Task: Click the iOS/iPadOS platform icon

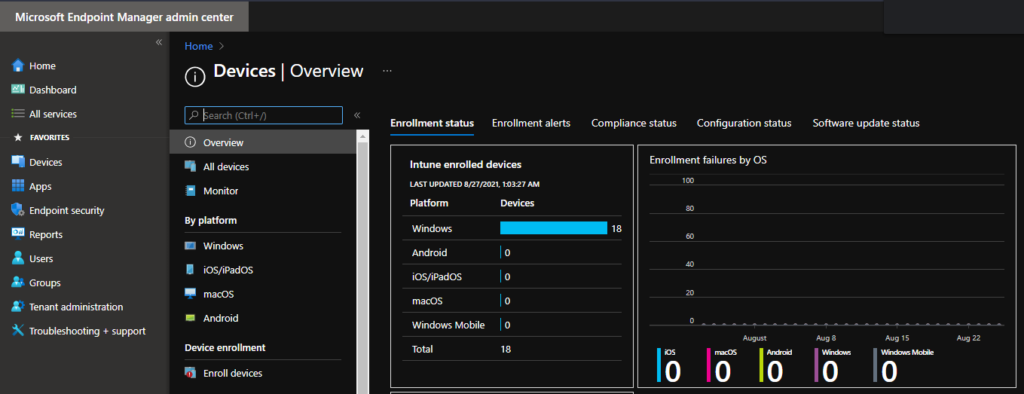Action: [190, 270]
